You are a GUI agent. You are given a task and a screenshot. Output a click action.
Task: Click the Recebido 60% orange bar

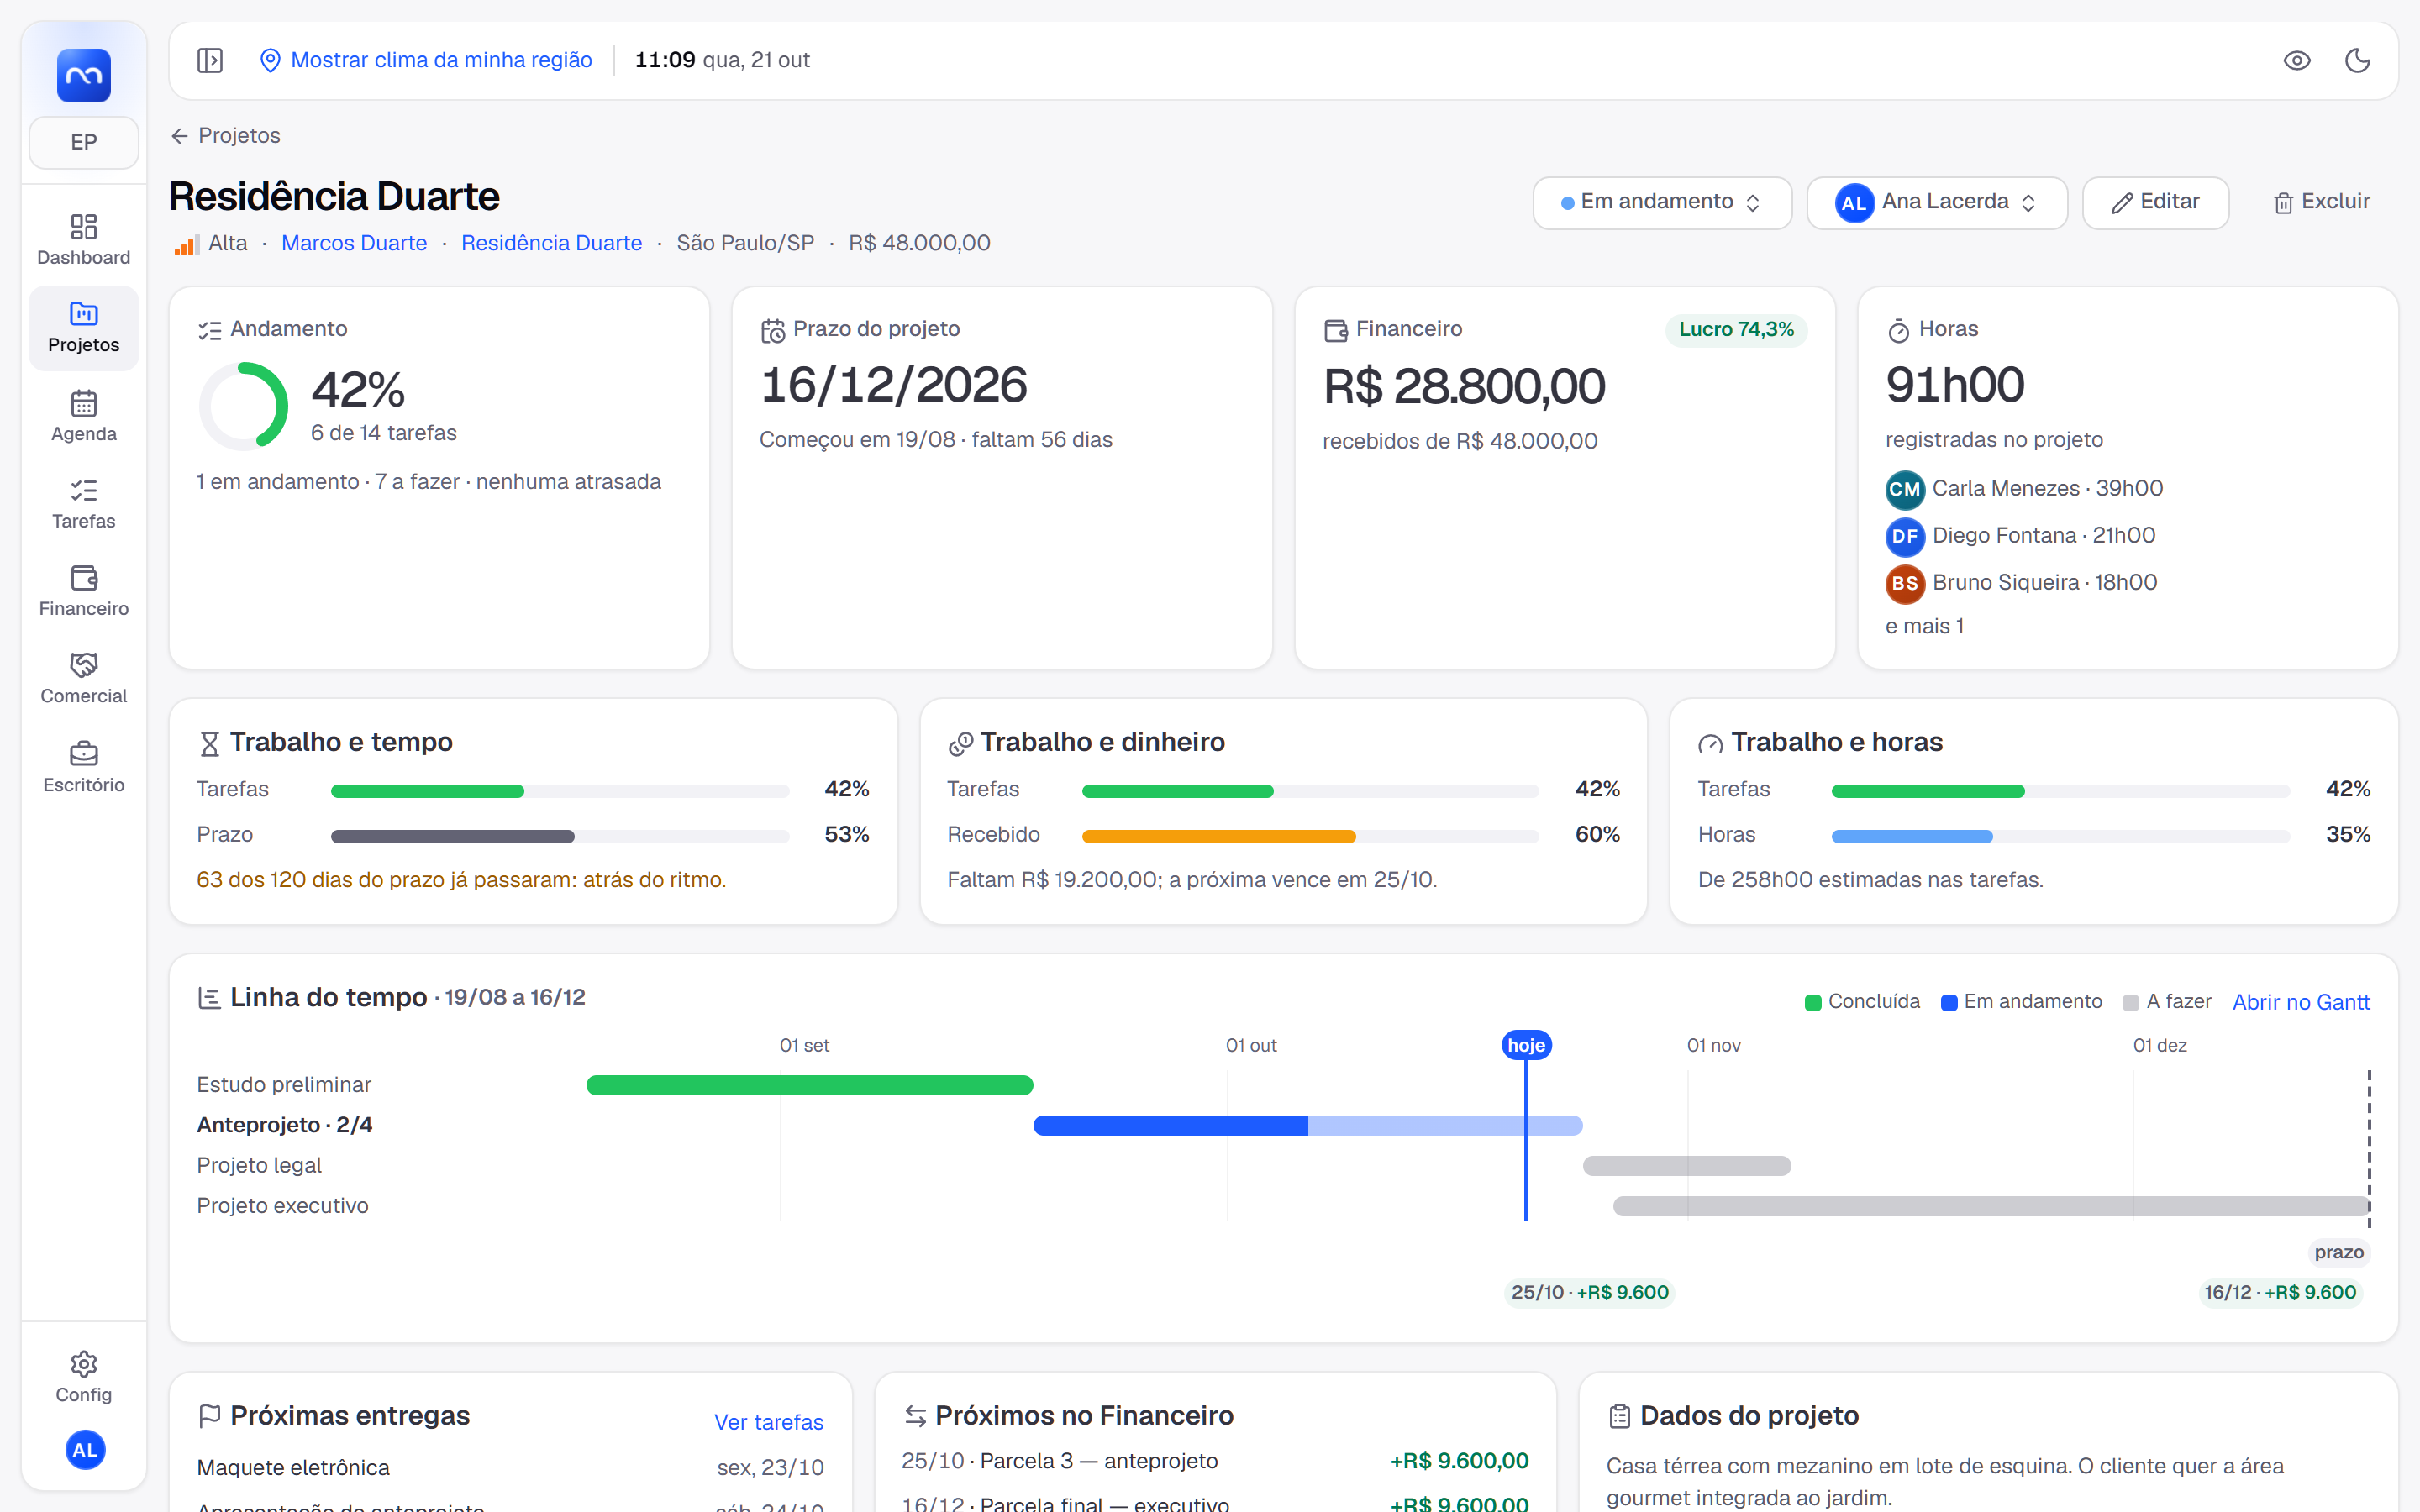coord(1218,836)
